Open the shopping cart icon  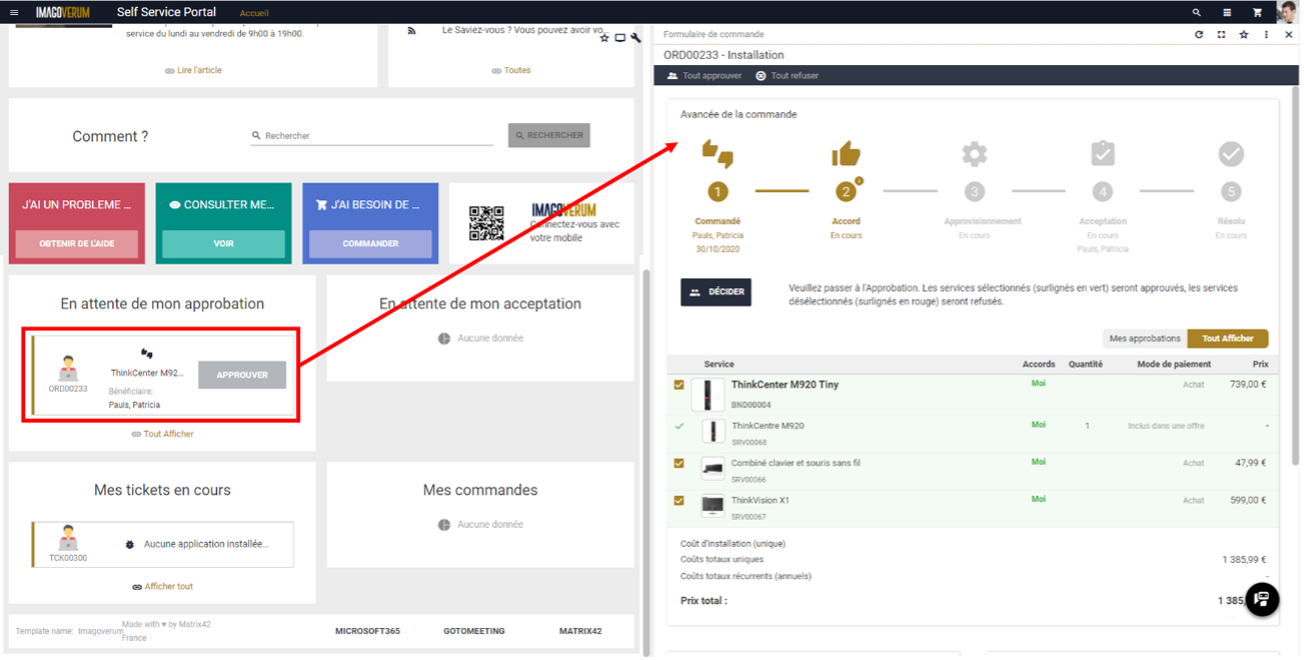click(x=1257, y=12)
